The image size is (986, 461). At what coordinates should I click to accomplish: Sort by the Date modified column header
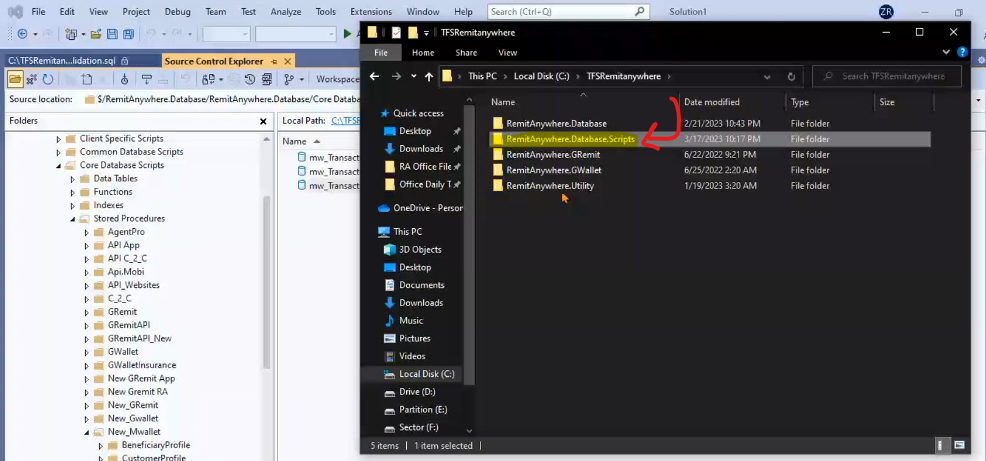[x=712, y=102]
